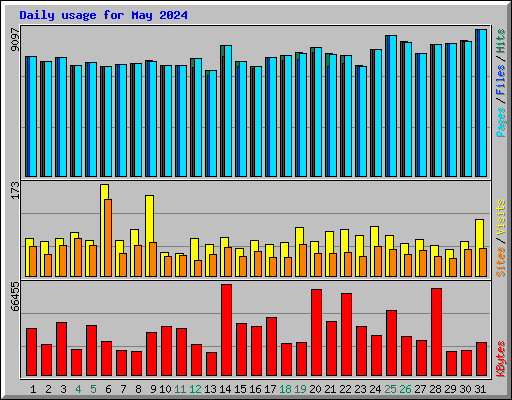512x400 pixels.
Task: Click the cyan Pages bar for day 31
Action: (483, 103)
